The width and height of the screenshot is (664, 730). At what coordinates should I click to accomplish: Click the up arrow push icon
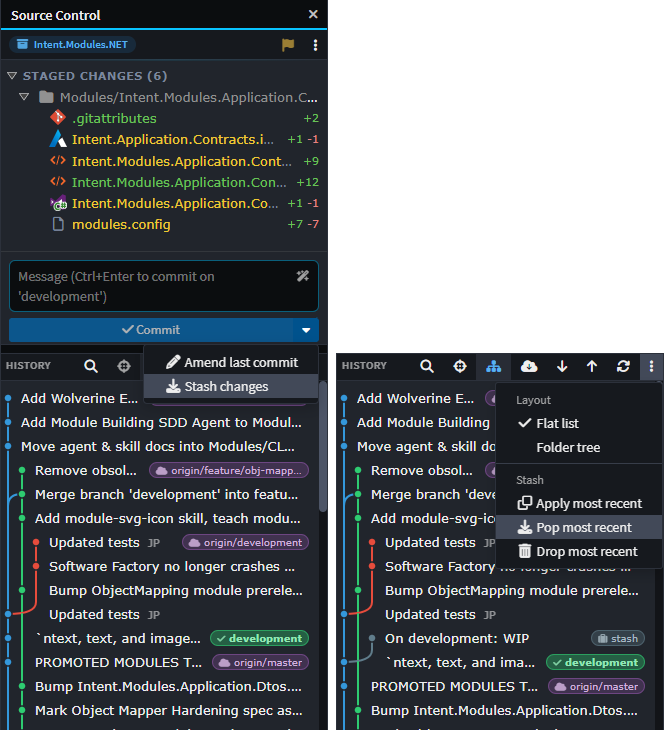coord(592,366)
